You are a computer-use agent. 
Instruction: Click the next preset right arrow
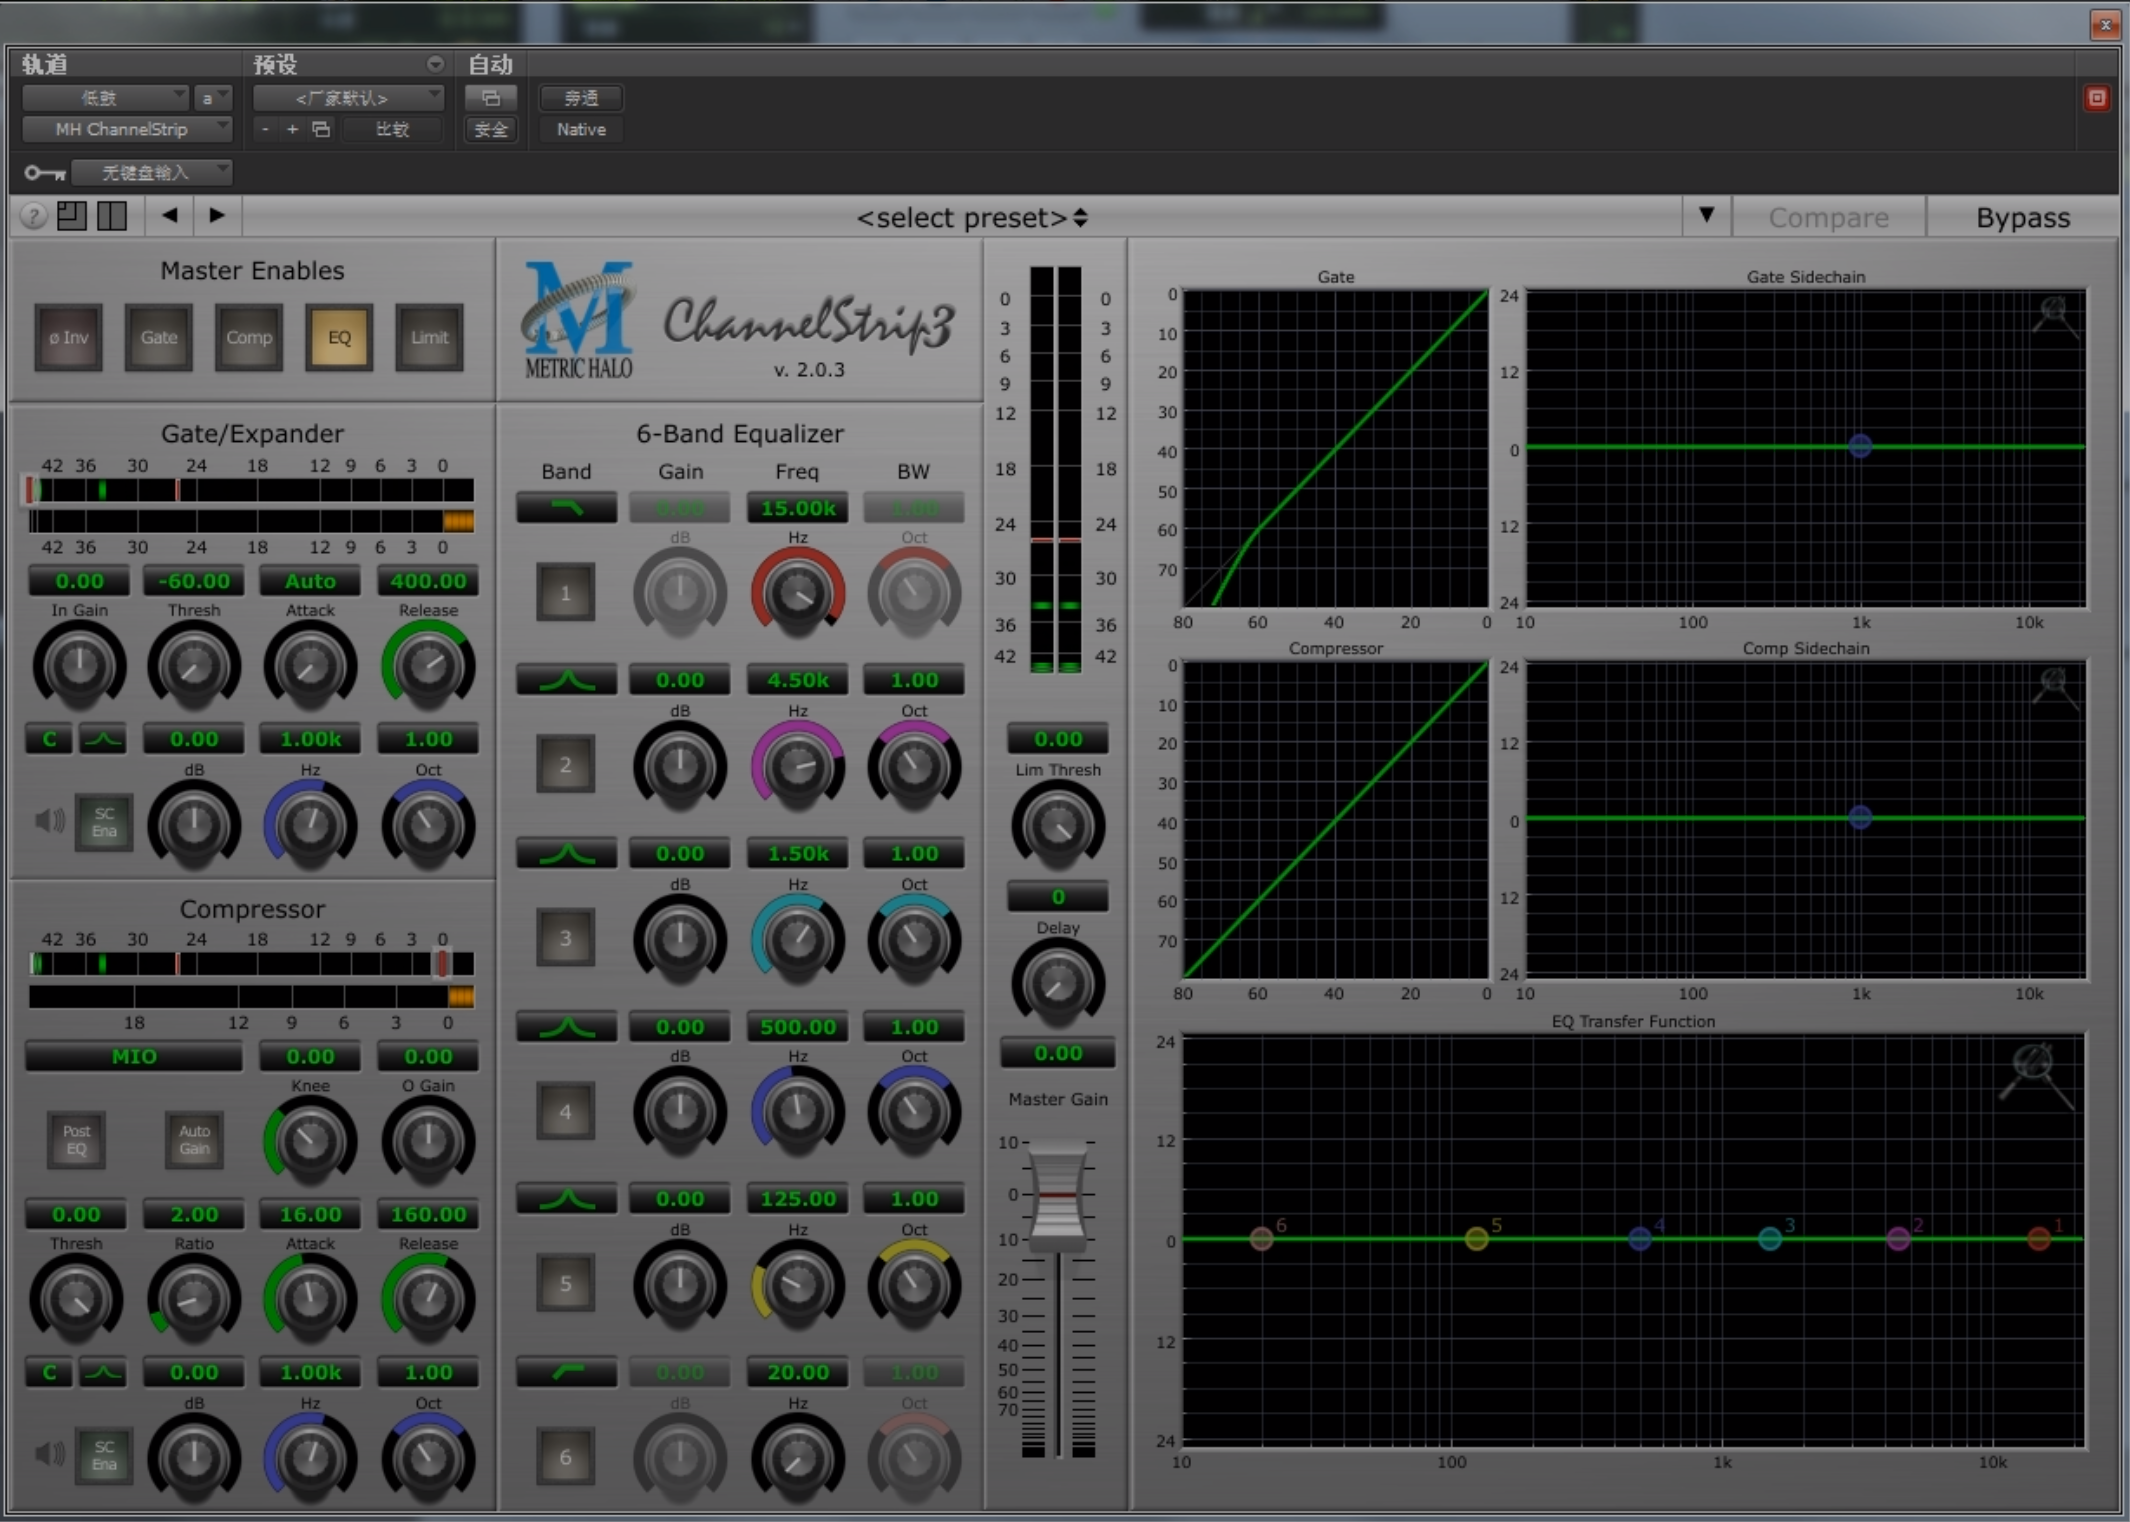(216, 215)
